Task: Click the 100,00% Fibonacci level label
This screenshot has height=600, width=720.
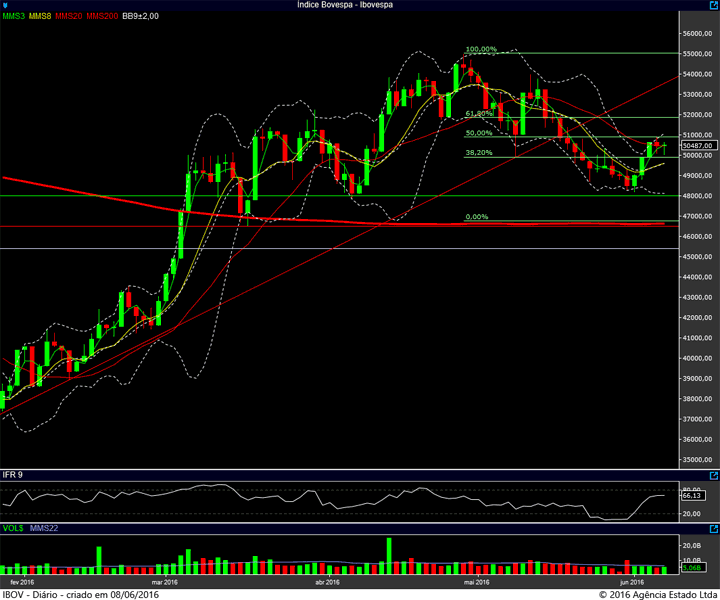Action: click(x=481, y=49)
